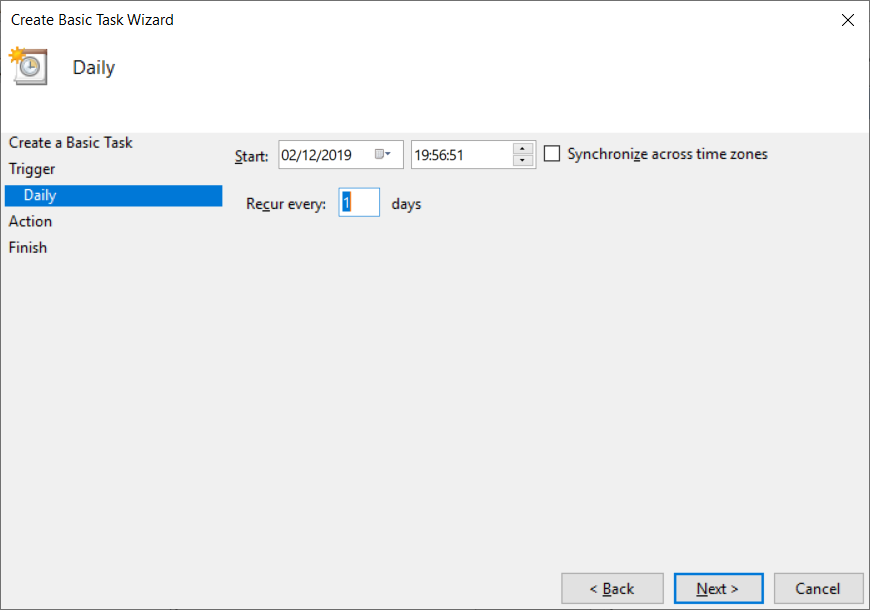The height and width of the screenshot is (610, 870).
Task: Cancel the wizard
Action: 818,588
